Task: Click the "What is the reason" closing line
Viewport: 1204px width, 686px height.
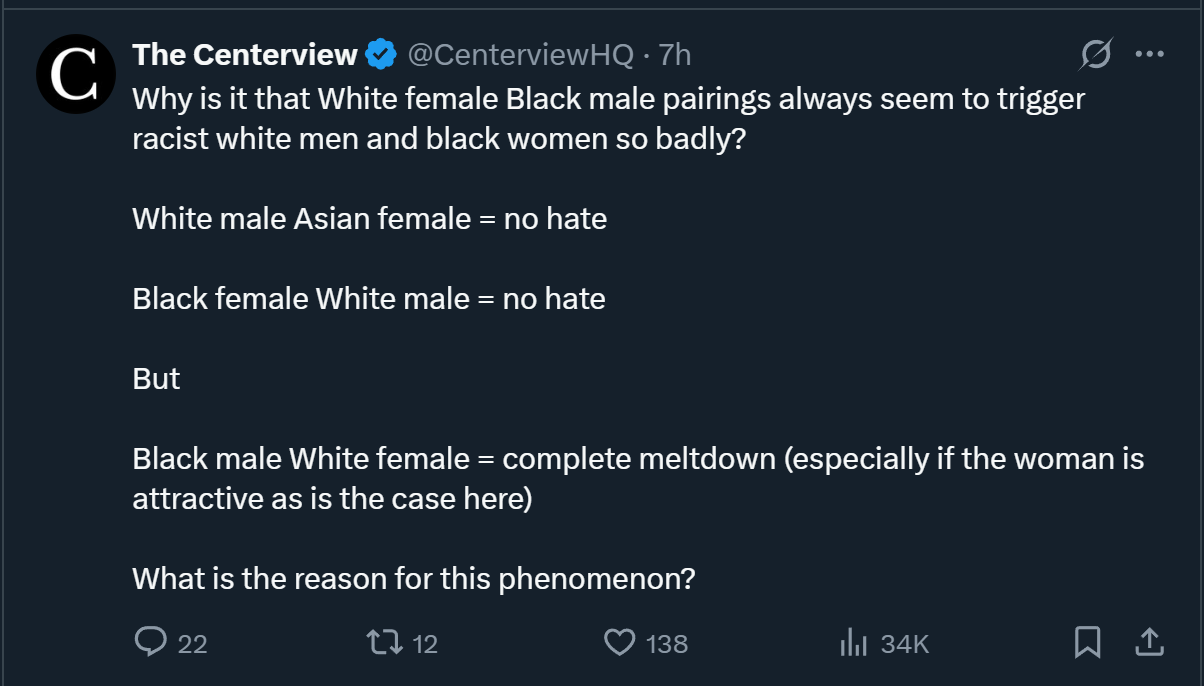Action: (413, 578)
